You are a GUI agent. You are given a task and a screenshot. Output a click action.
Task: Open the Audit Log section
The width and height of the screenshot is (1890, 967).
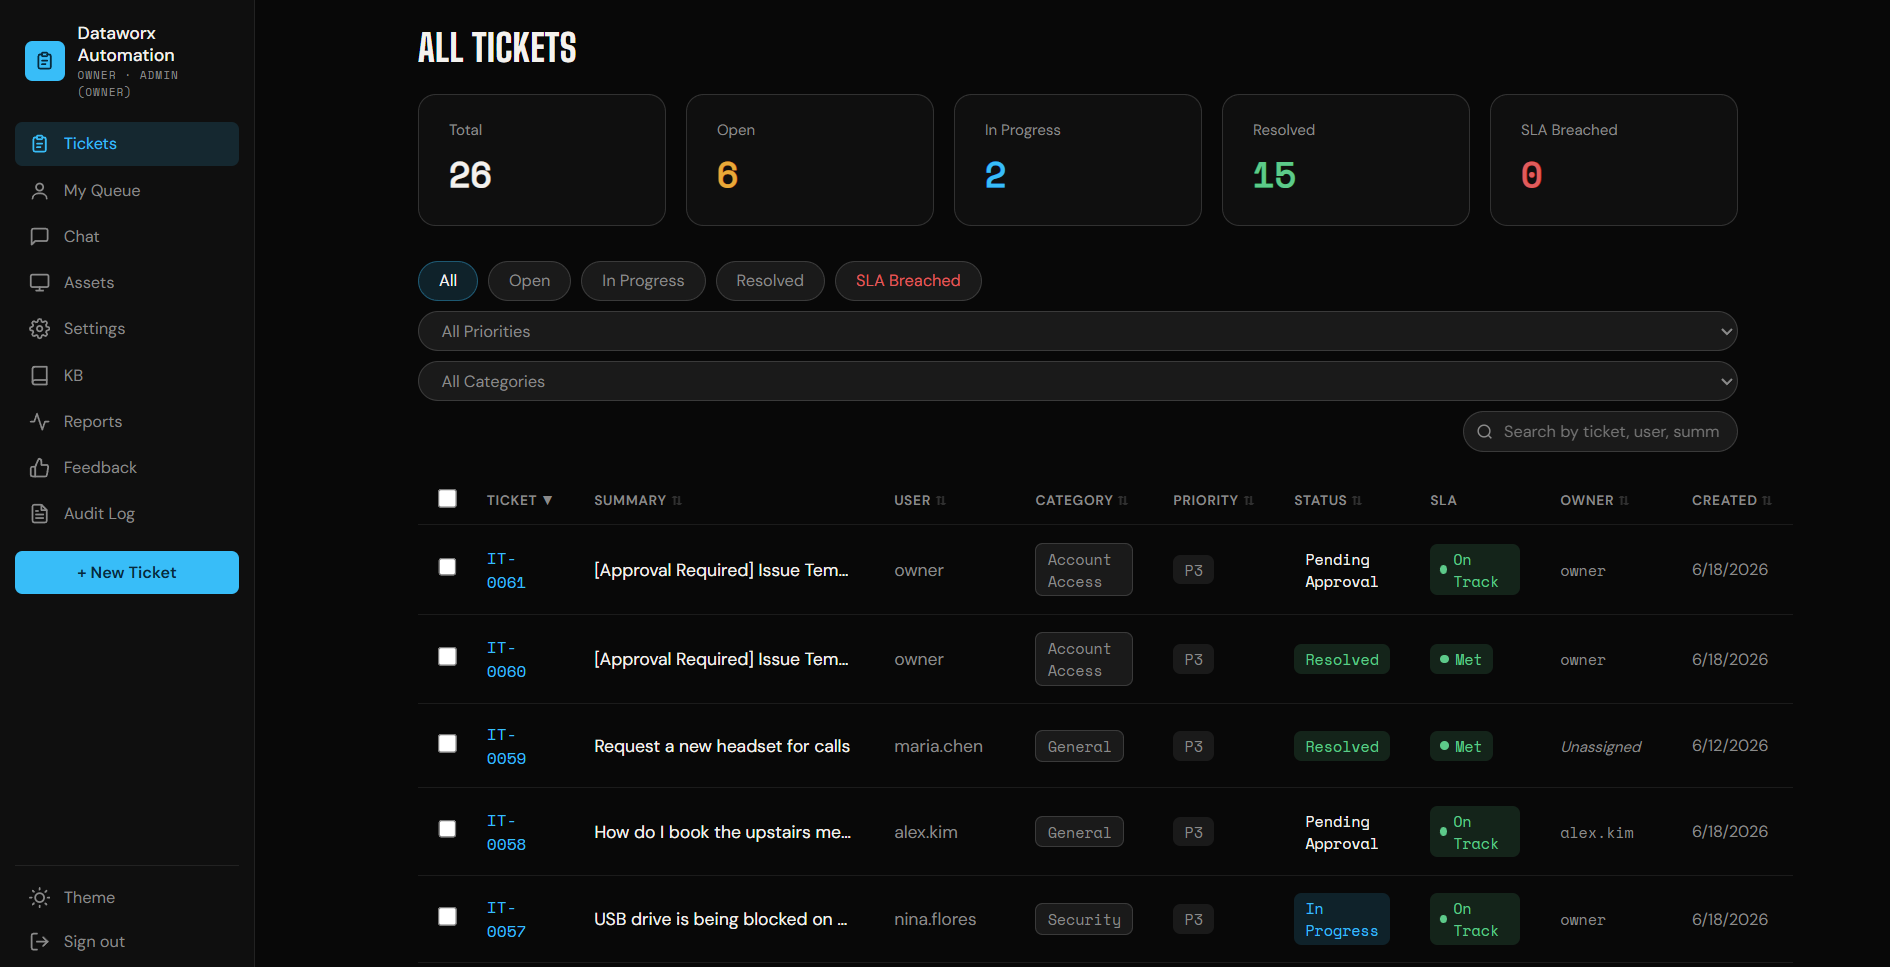127,514
